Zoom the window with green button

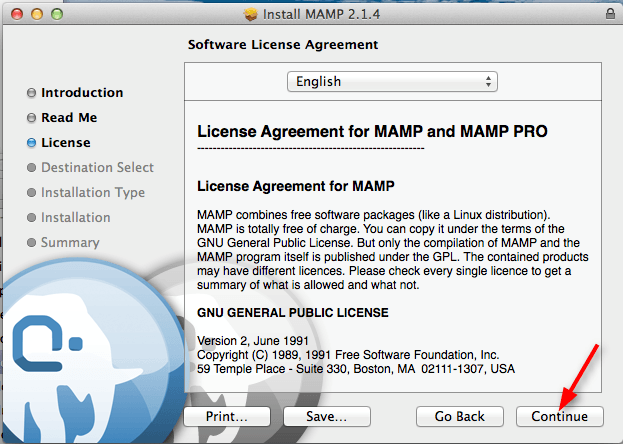click(57, 14)
